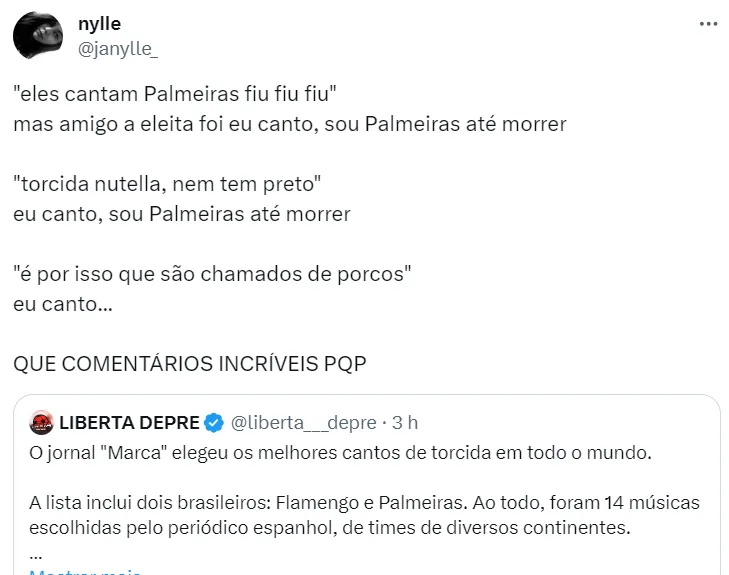This screenshot has height=575, width=729.
Task: Click the trailing "eu canto..." line
Action: 63,304
